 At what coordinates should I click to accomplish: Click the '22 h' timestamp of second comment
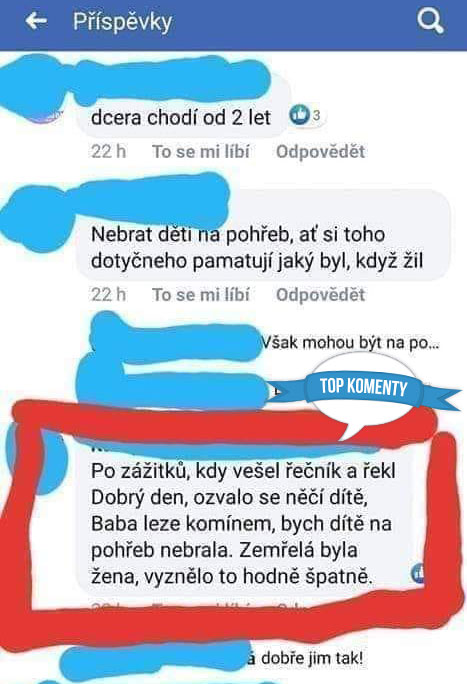click(x=109, y=295)
